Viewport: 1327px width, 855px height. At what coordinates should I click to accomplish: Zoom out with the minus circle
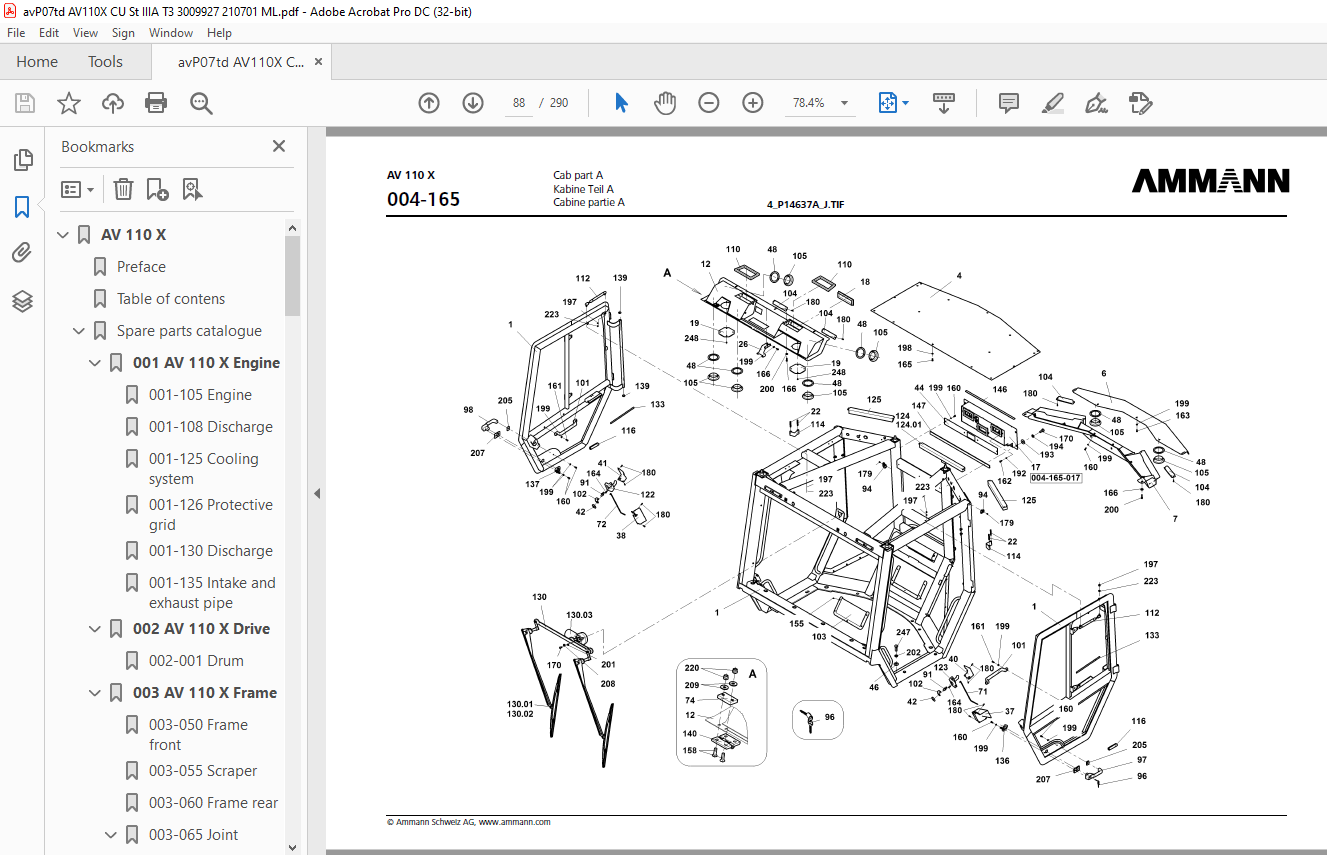709,103
